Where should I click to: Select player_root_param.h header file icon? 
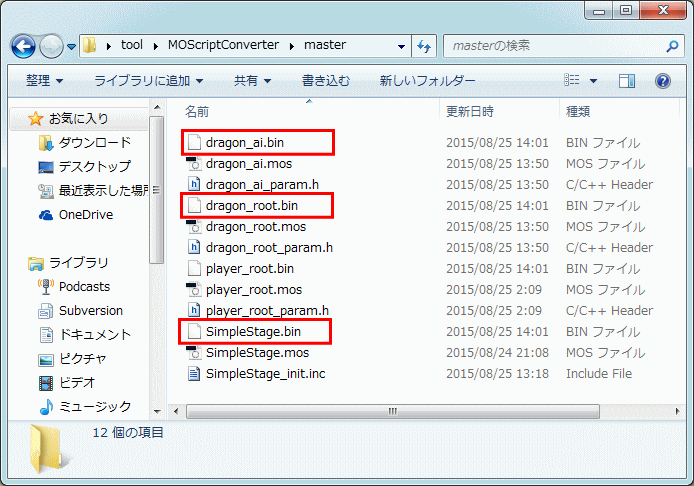[194, 310]
